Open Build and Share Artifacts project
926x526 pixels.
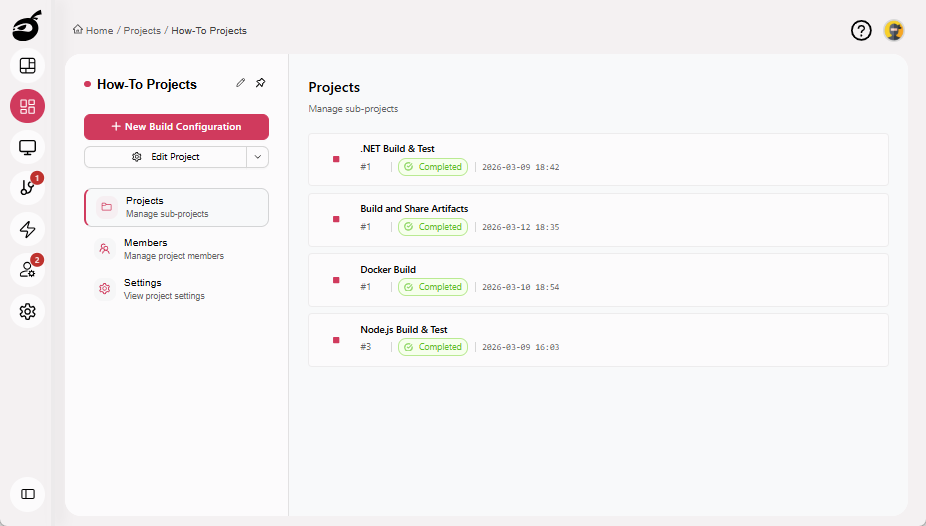pos(598,220)
